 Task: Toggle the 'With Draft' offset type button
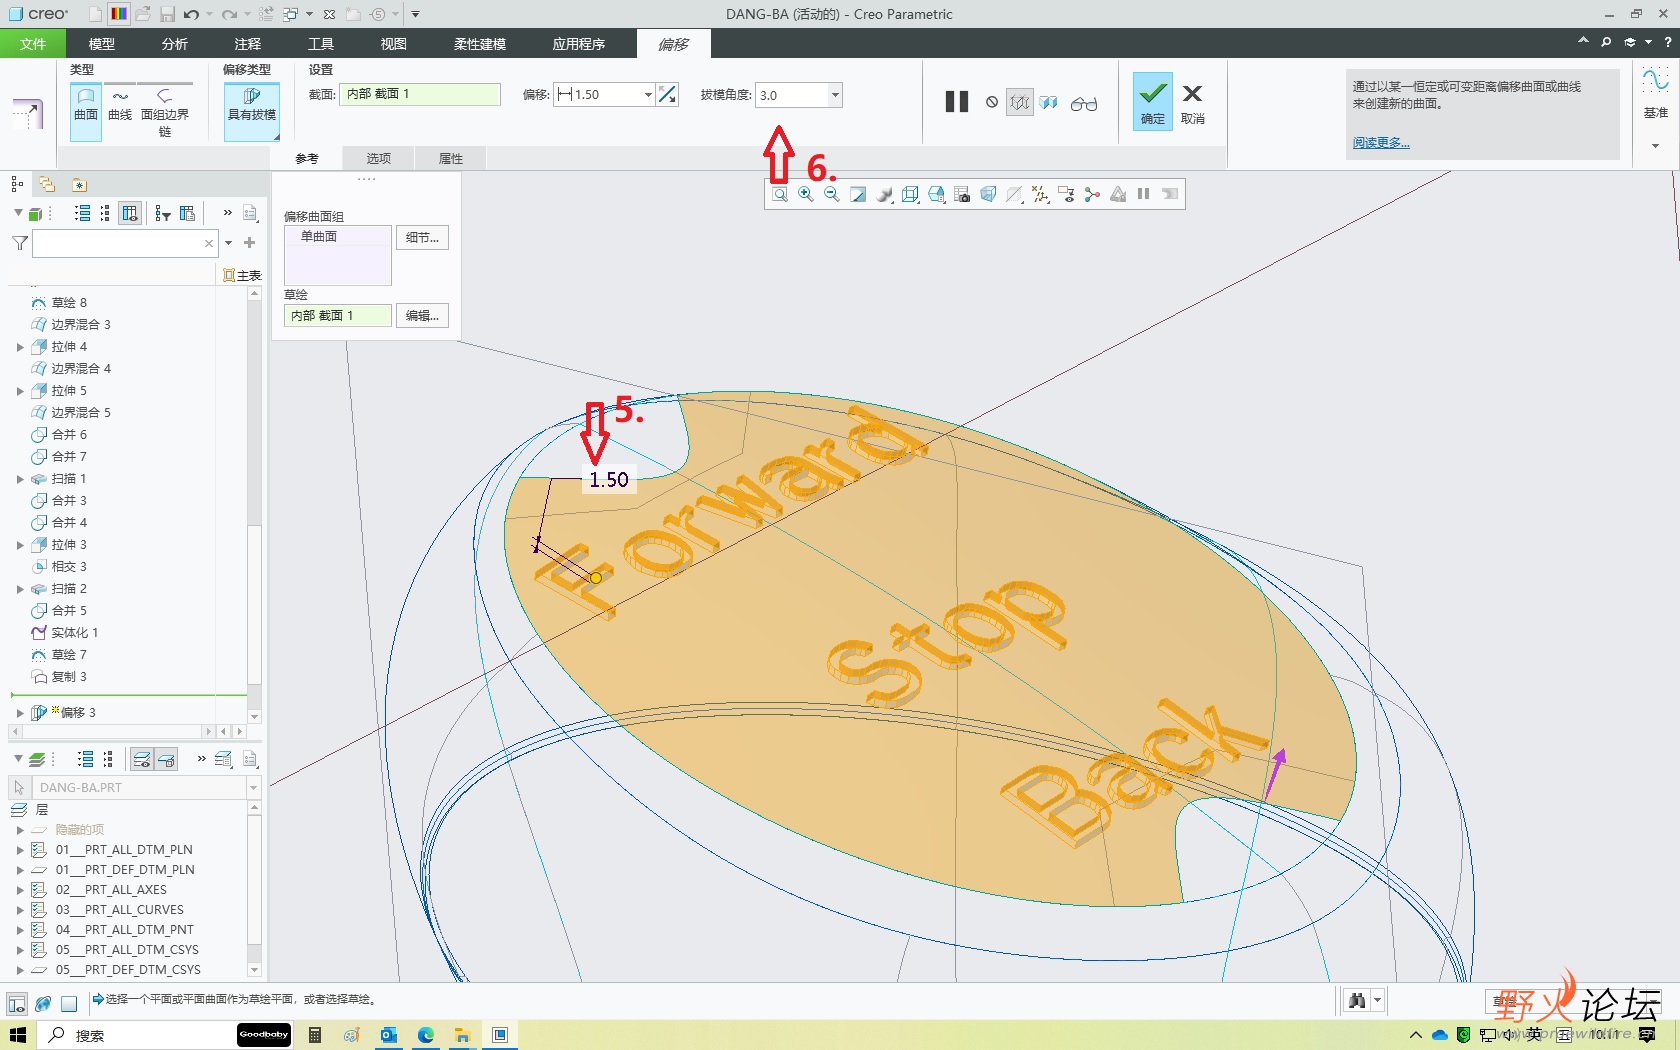252,112
